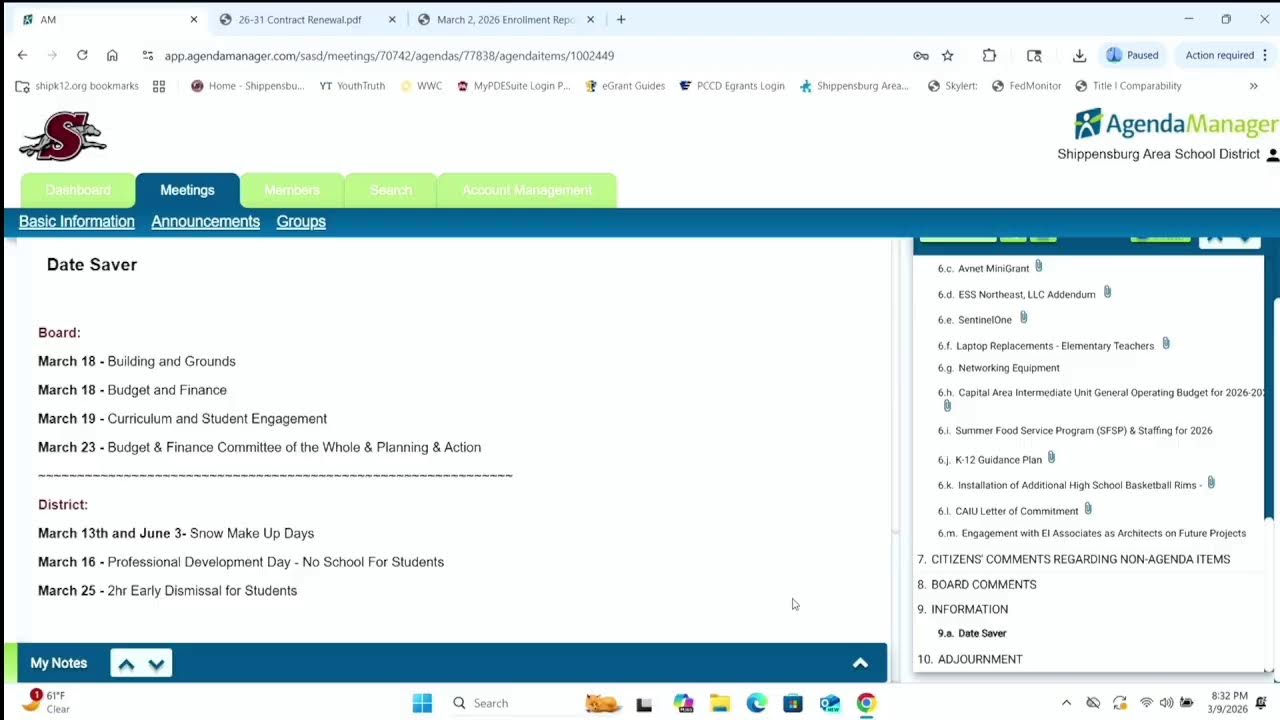The width and height of the screenshot is (1280, 720).
Task: Close the Contract Renewal.pdf browser tab
Action: click(392, 19)
